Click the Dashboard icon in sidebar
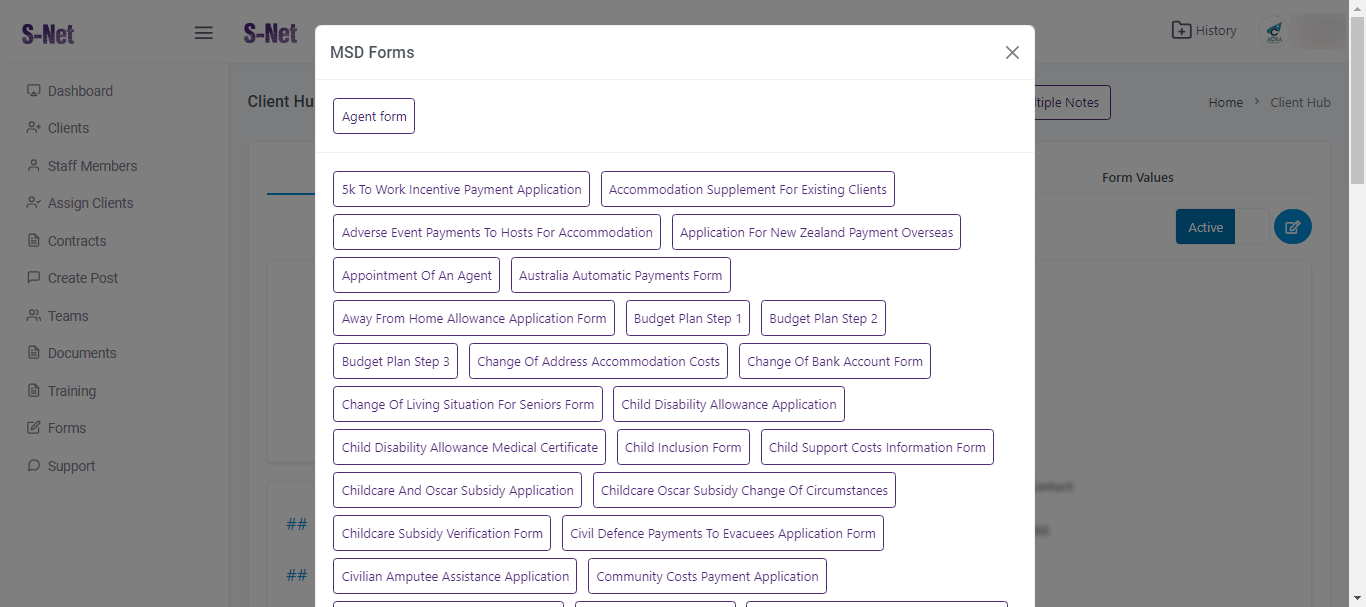The width and height of the screenshot is (1366, 607). (x=34, y=91)
